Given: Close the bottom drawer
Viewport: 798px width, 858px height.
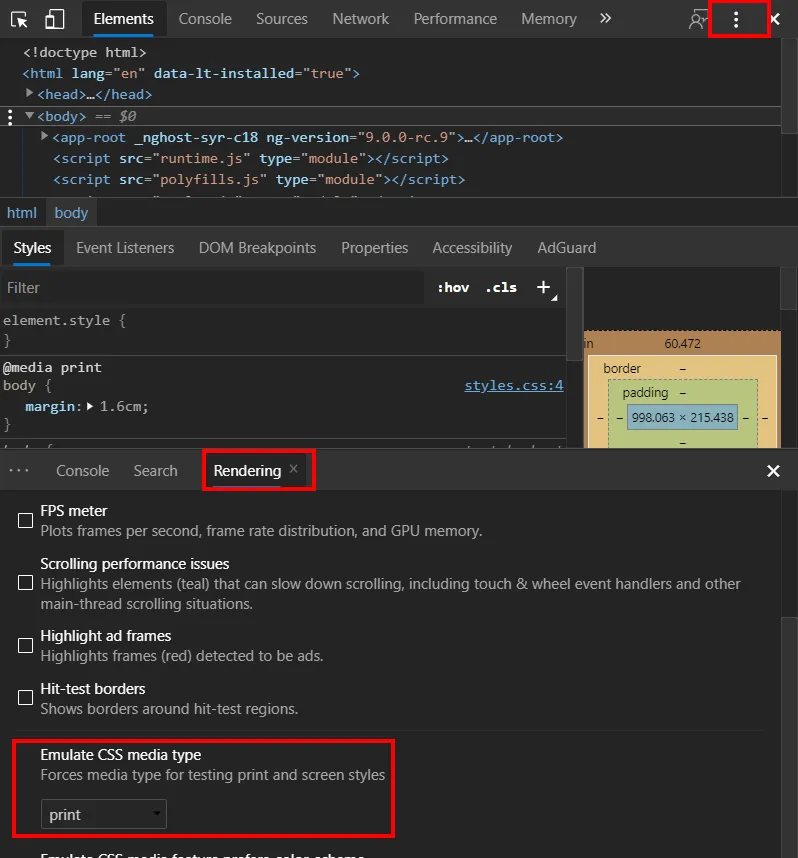Looking at the screenshot, I should (773, 471).
